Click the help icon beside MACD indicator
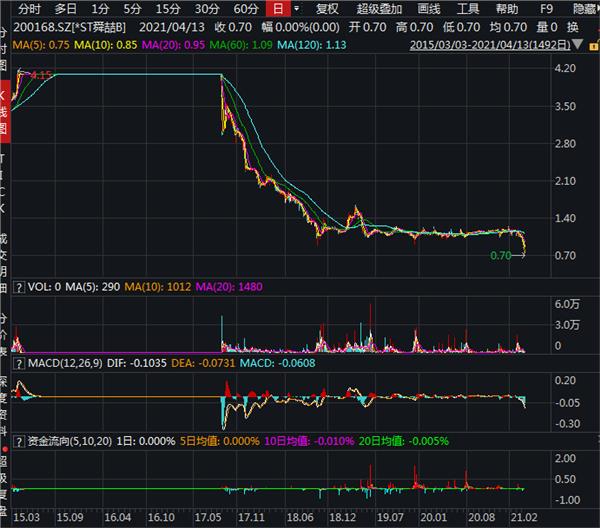The image size is (600, 528). pyautogui.click(x=17, y=362)
